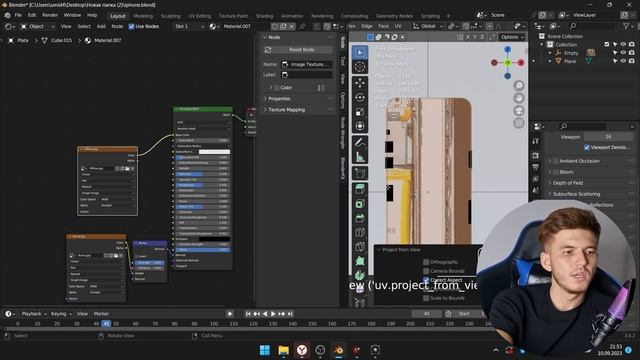Toggle the Use Nodes checkbox

point(131,27)
